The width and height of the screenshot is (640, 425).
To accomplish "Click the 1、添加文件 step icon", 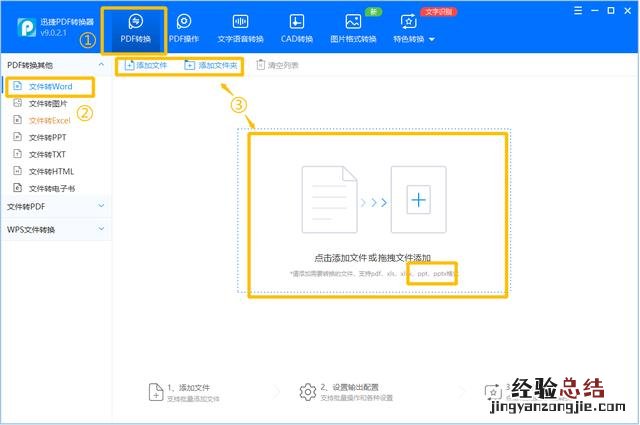I will 156,392.
